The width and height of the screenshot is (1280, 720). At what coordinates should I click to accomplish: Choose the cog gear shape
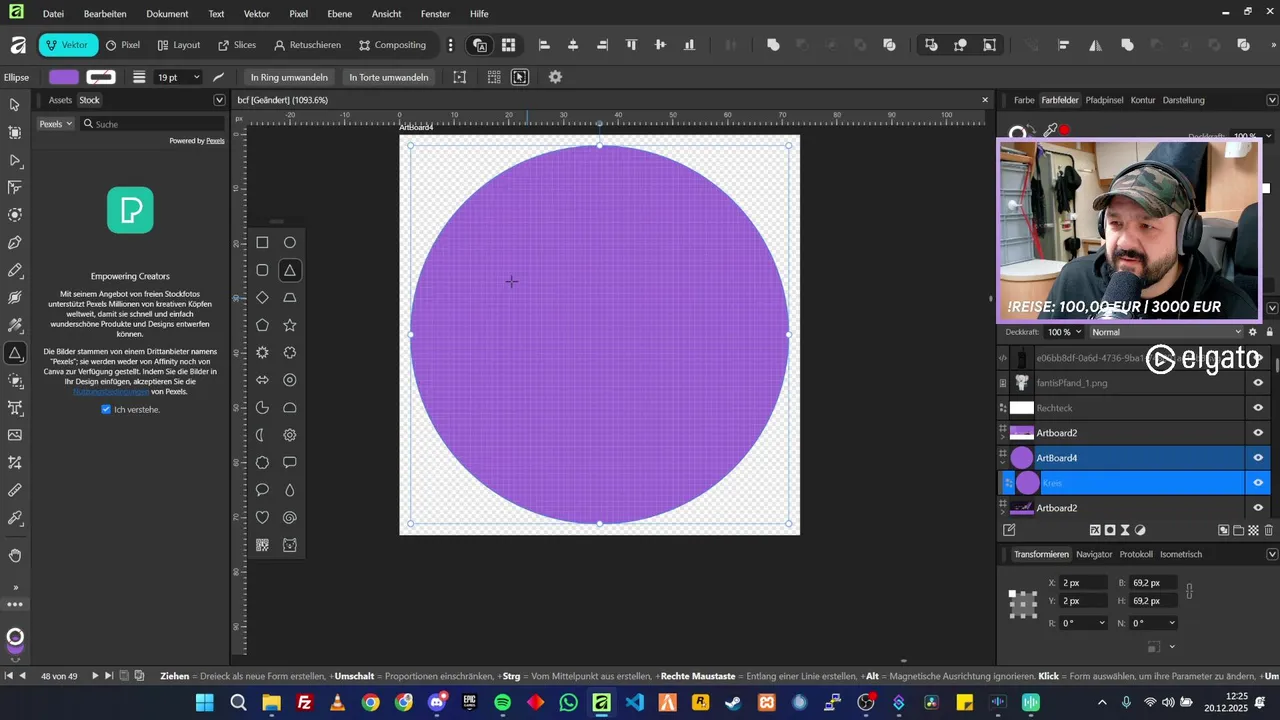290,435
